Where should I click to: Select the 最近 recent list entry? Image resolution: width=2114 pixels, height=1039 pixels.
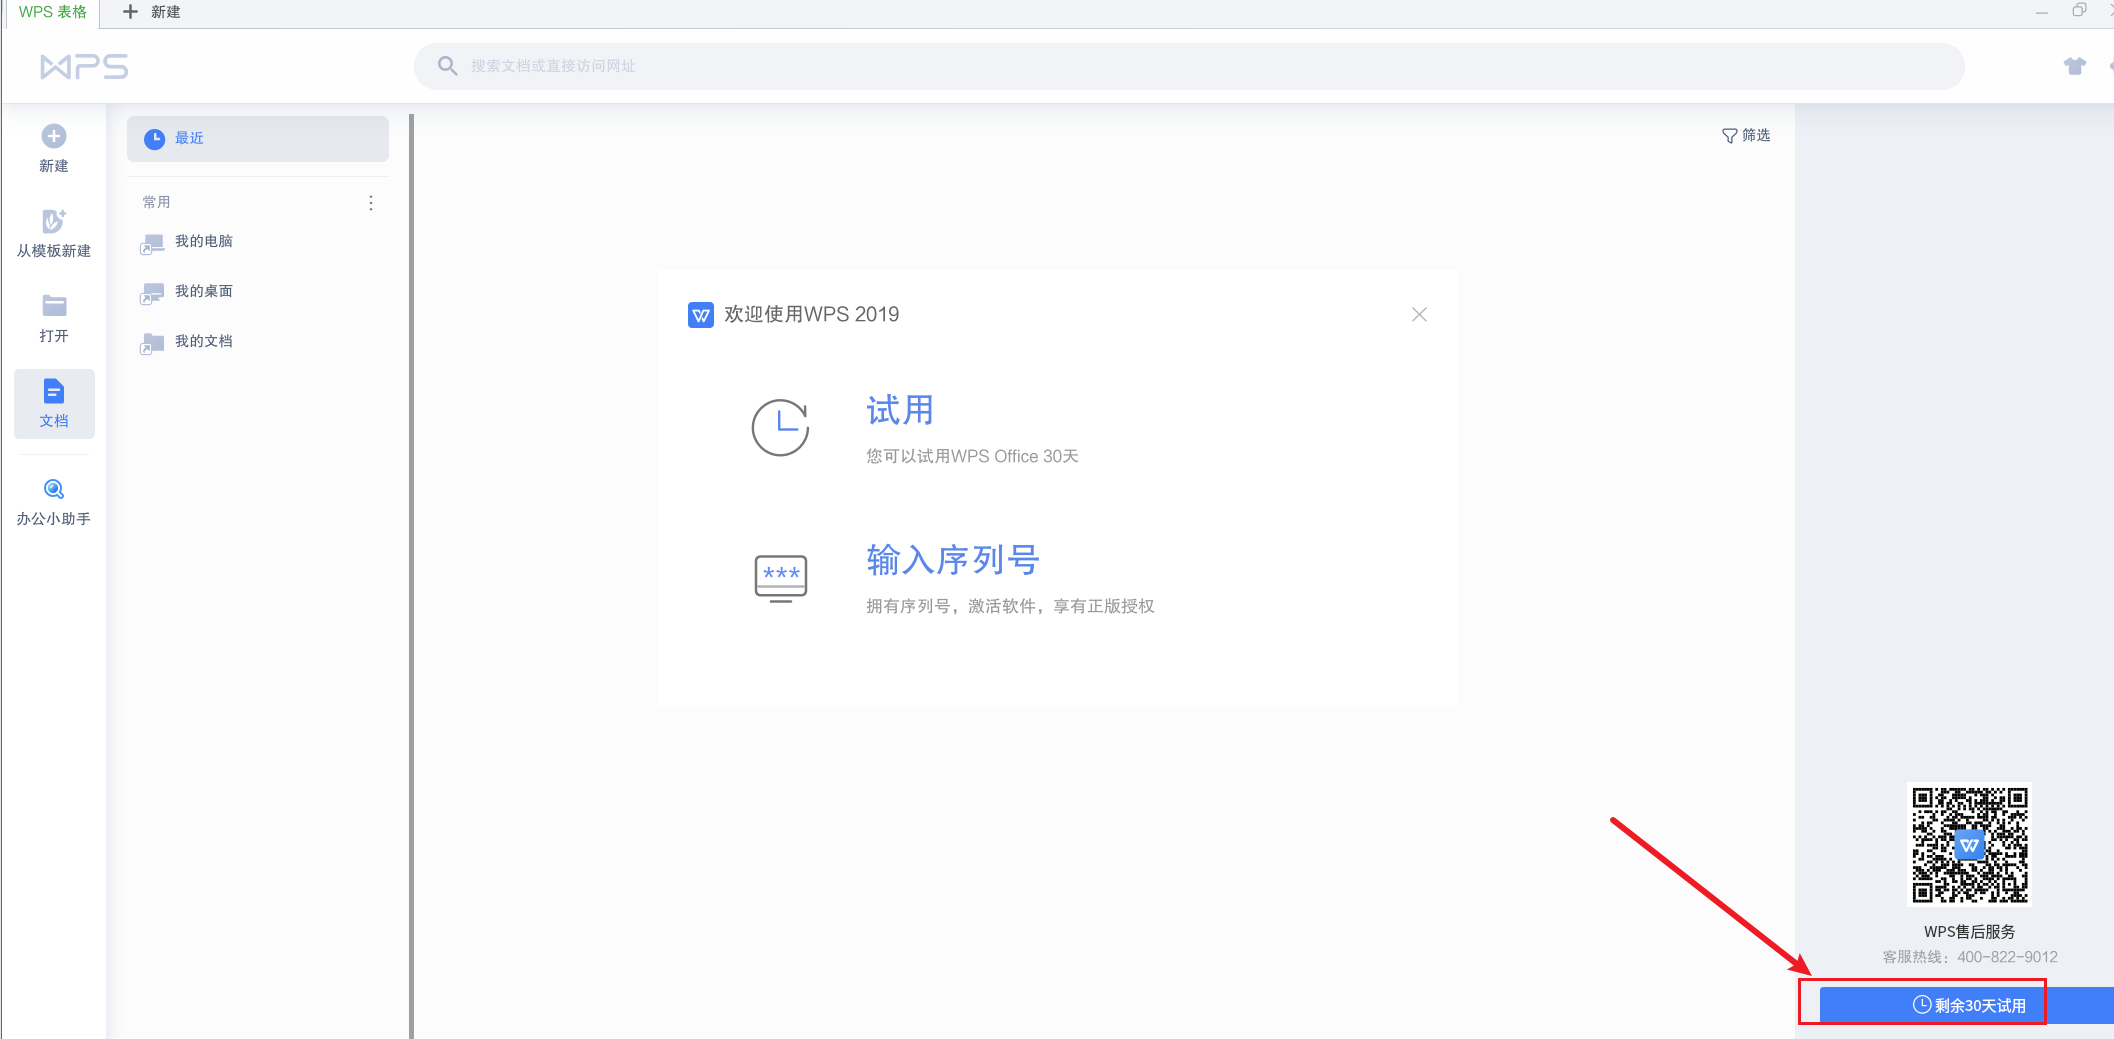tap(258, 138)
